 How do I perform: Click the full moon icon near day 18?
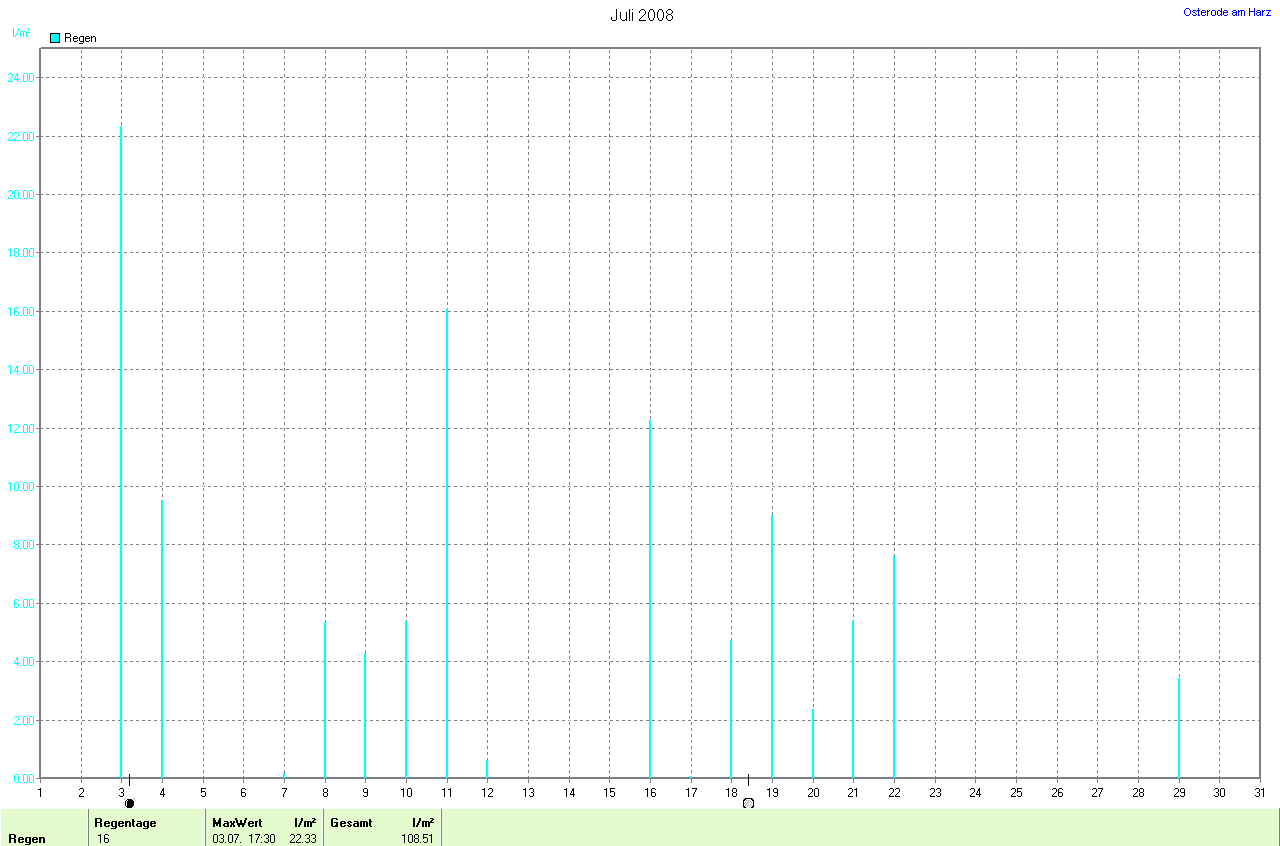click(x=748, y=803)
